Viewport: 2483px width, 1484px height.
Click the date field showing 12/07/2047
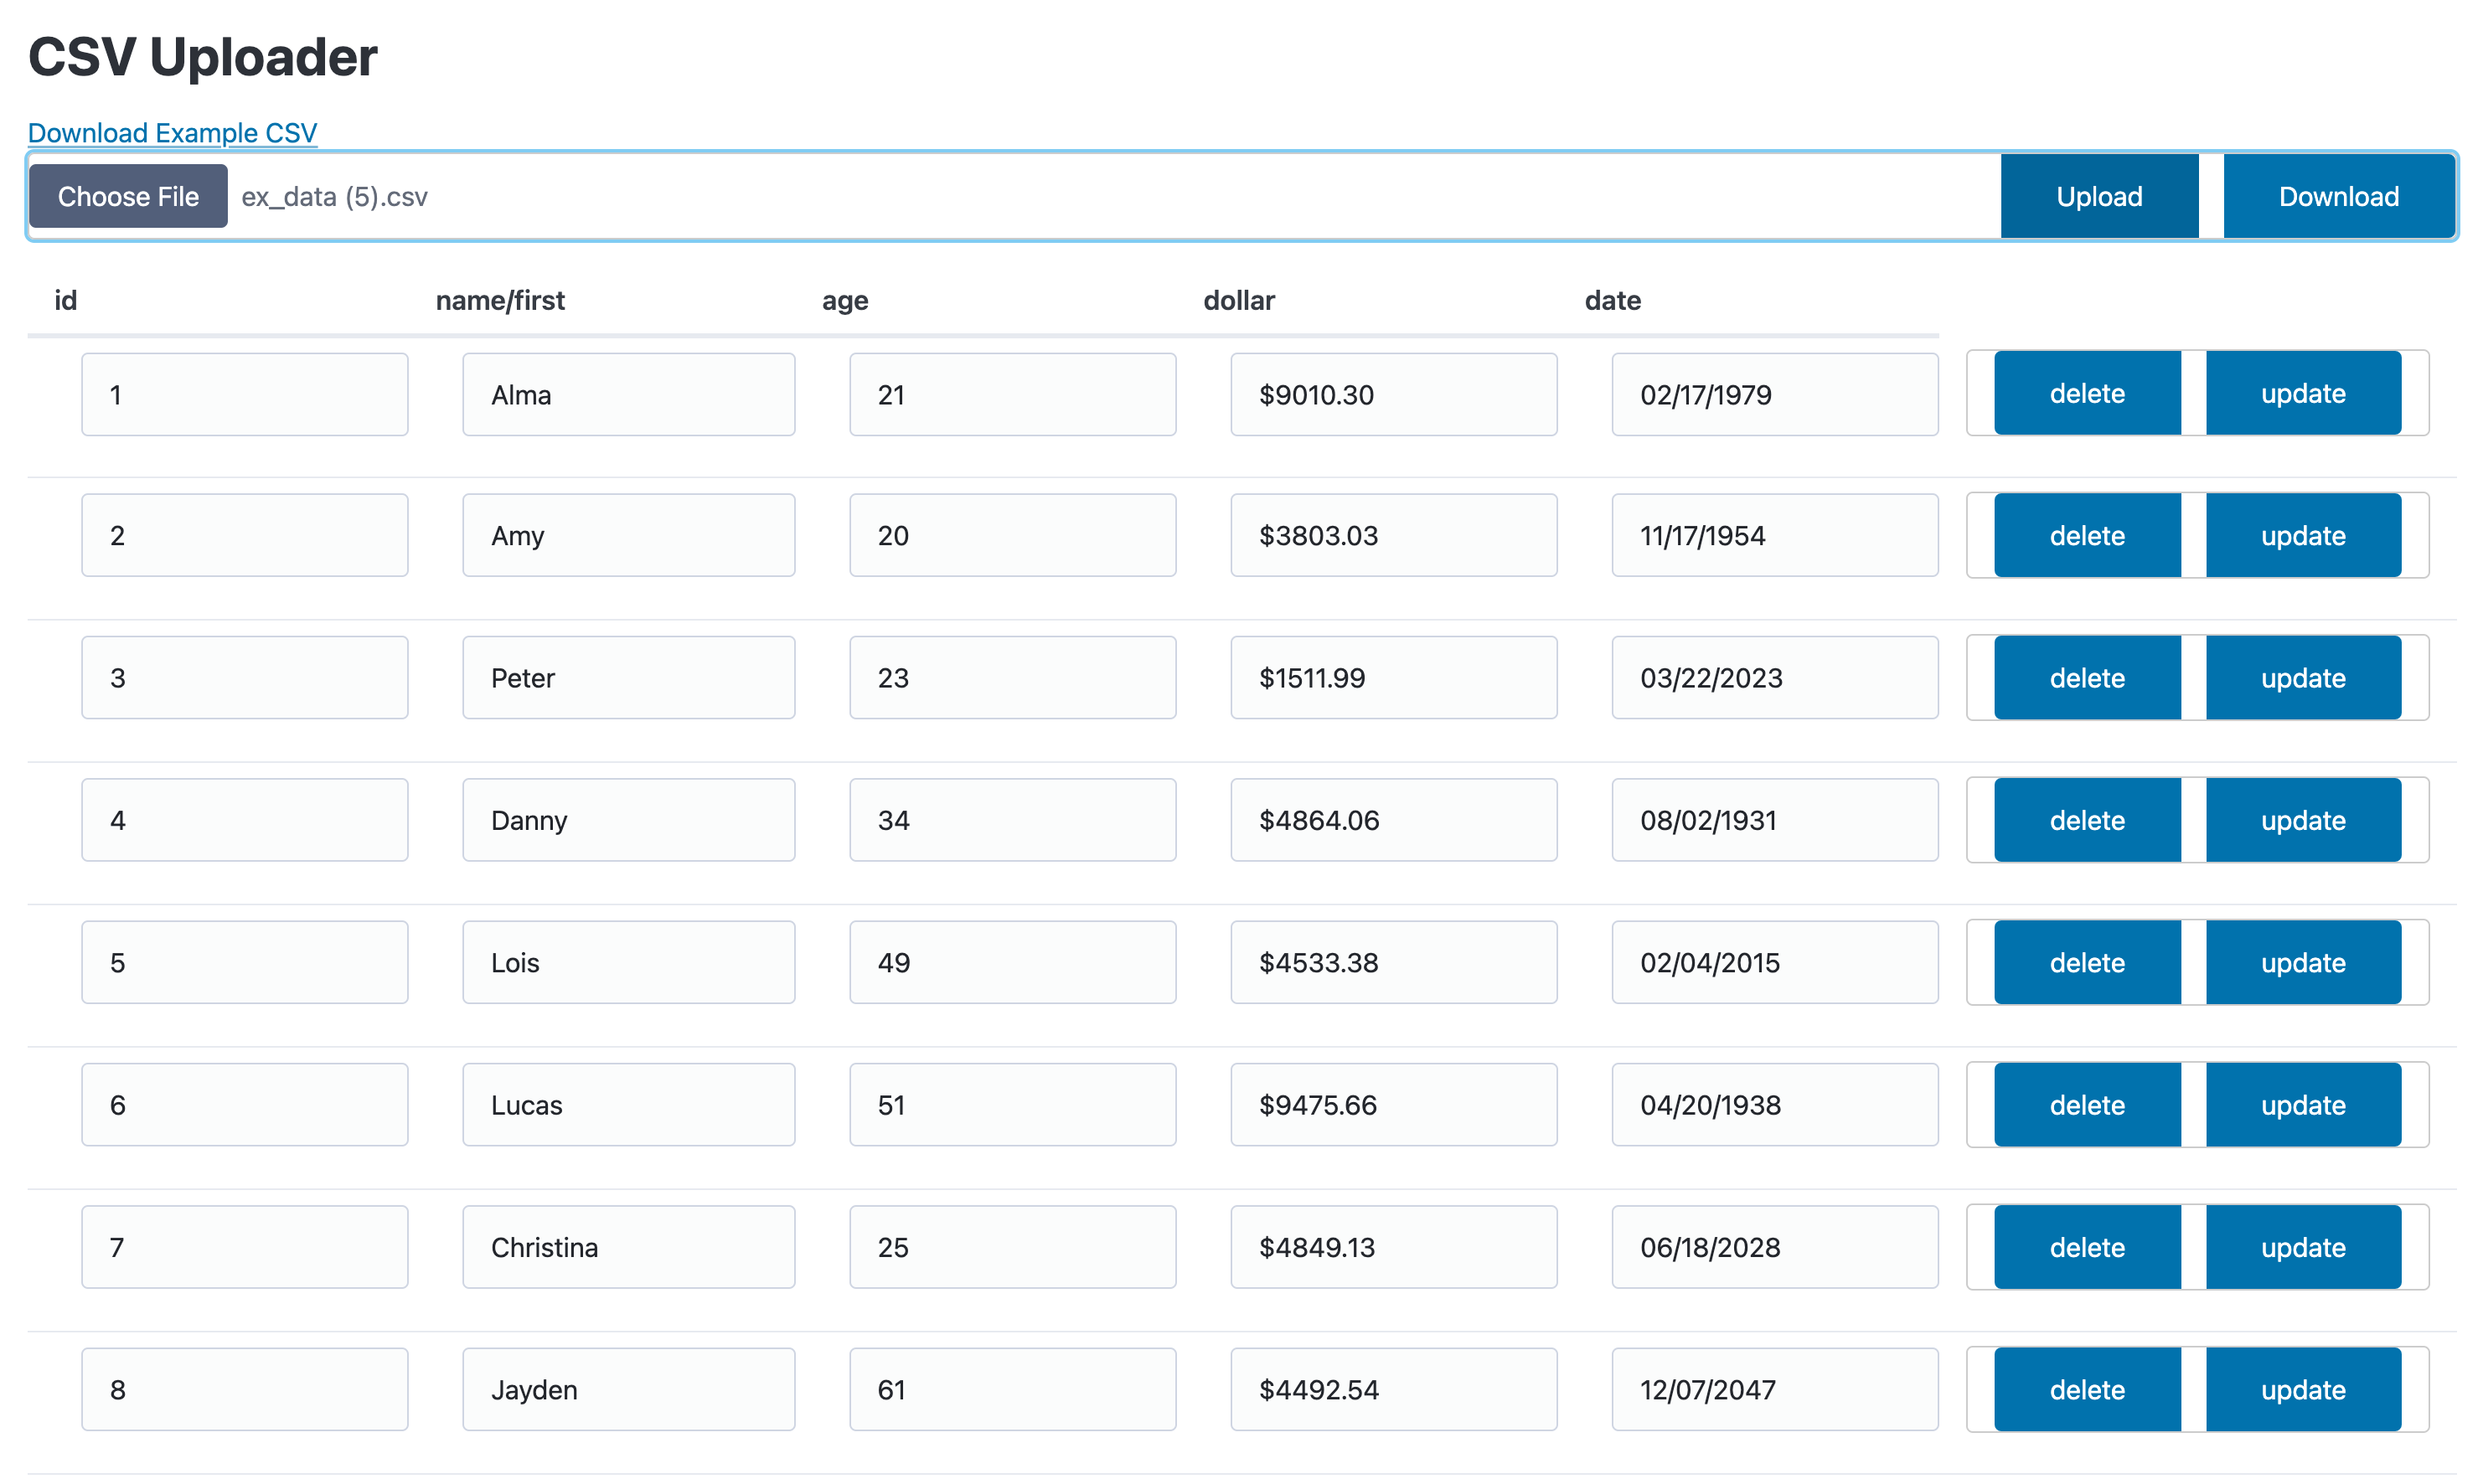(x=1775, y=1389)
